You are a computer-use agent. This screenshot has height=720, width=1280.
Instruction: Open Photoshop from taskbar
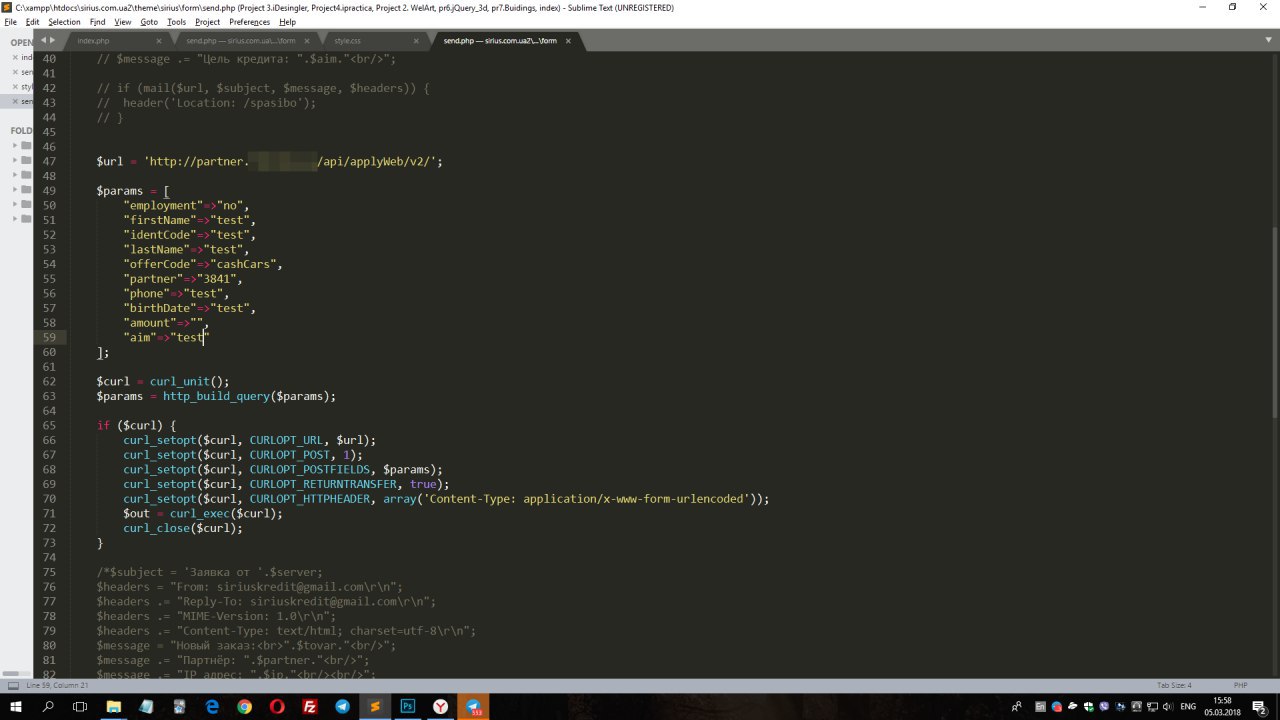pyautogui.click(x=408, y=706)
